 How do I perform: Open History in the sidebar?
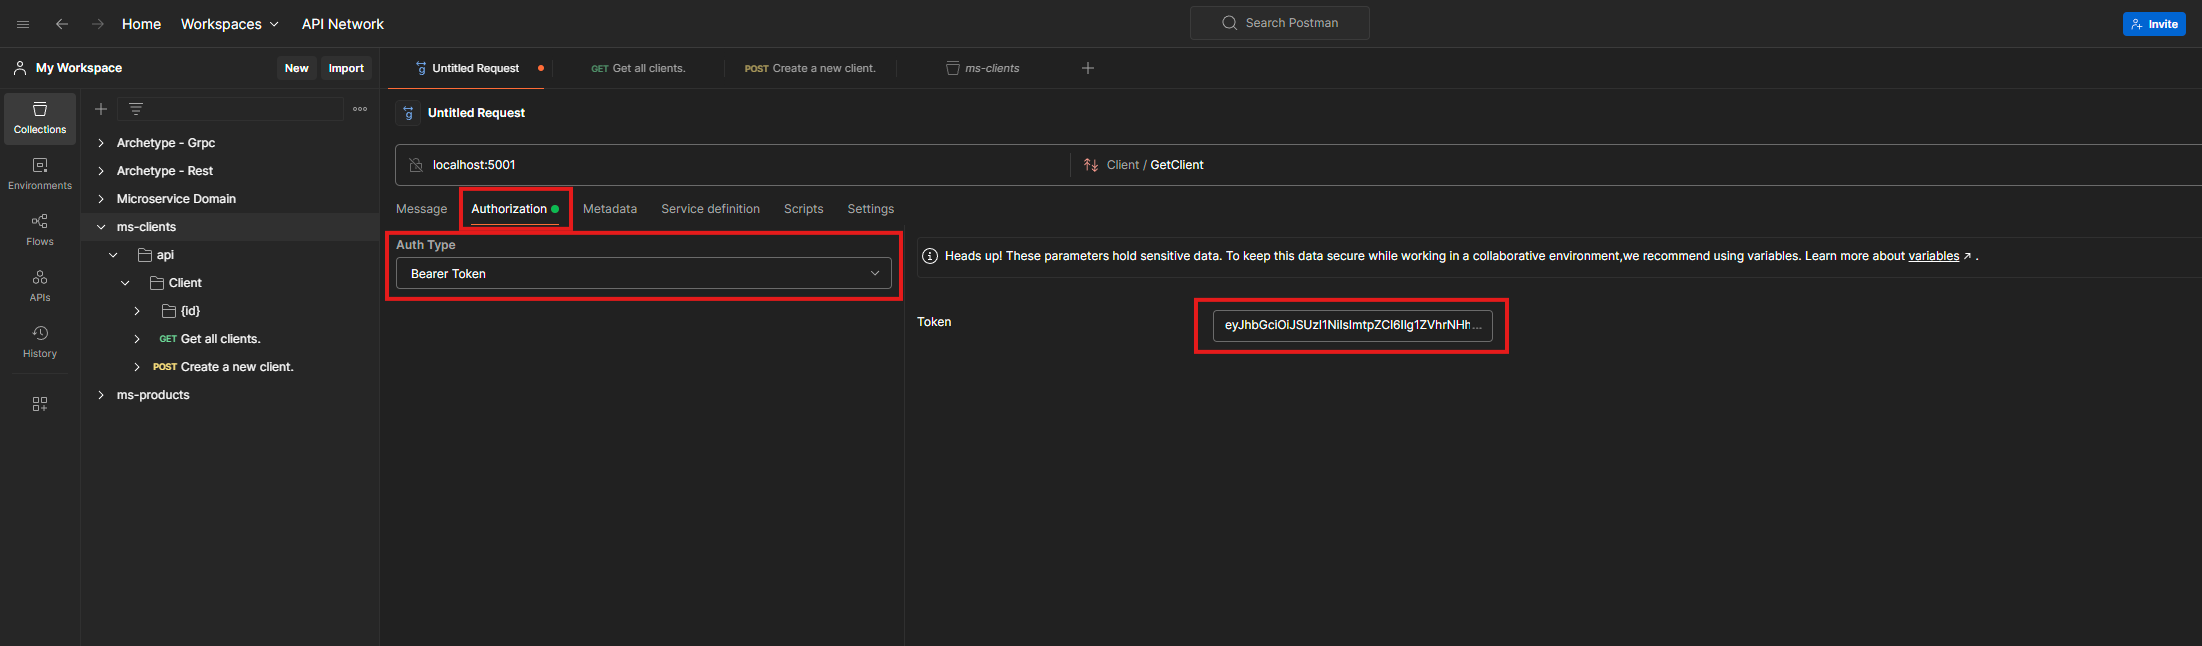pos(40,342)
